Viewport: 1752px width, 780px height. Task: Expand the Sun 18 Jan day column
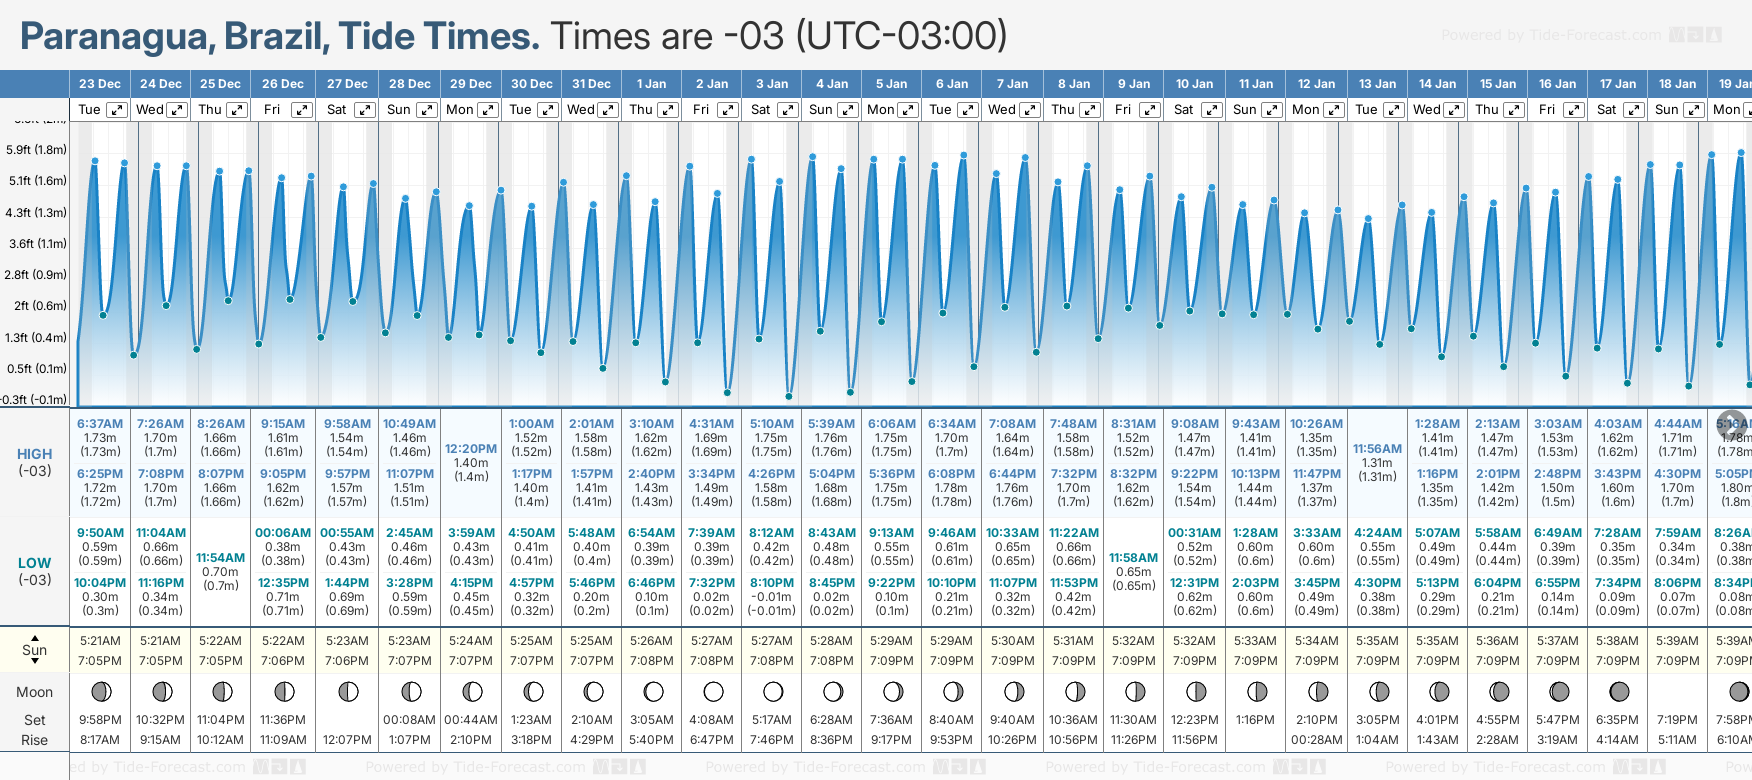[1693, 110]
